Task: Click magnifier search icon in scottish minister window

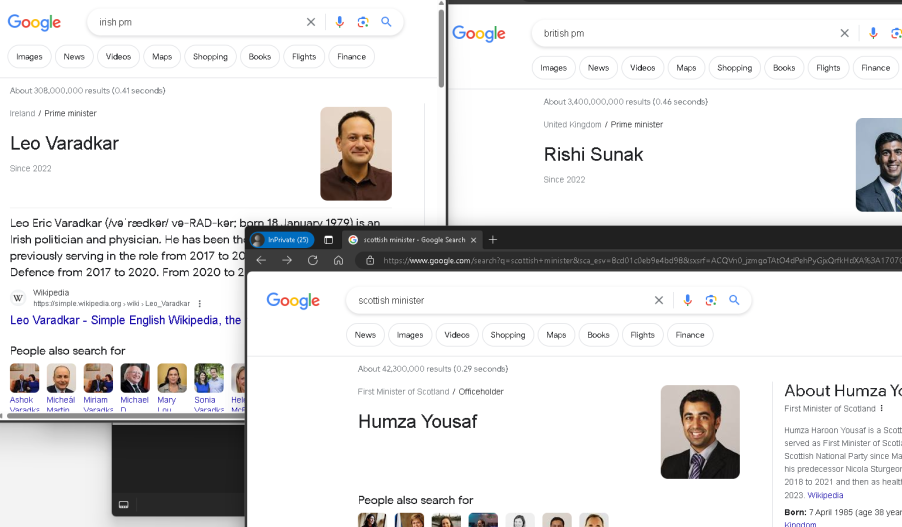Action: point(734,300)
